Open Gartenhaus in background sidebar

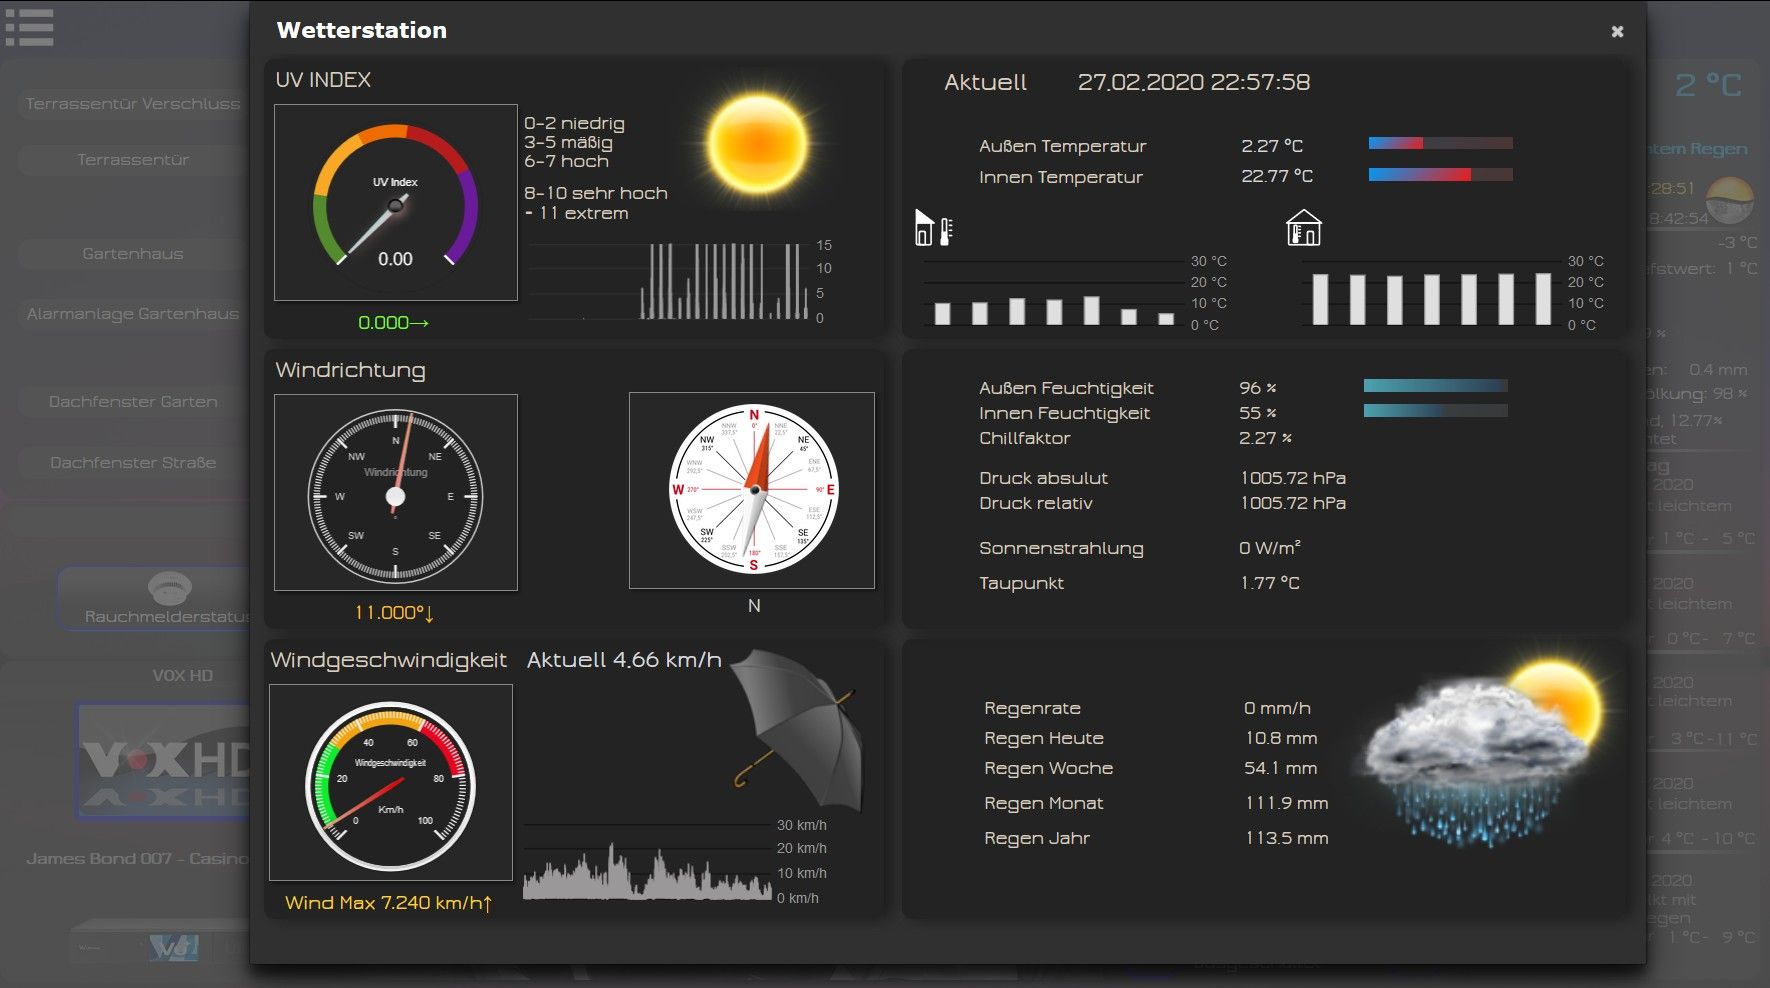133,254
